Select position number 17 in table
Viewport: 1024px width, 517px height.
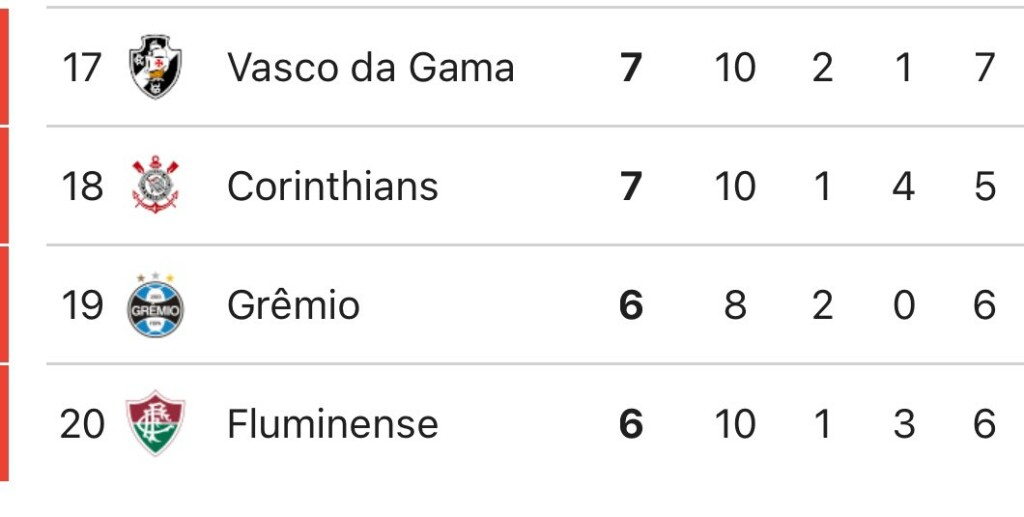click(82, 68)
